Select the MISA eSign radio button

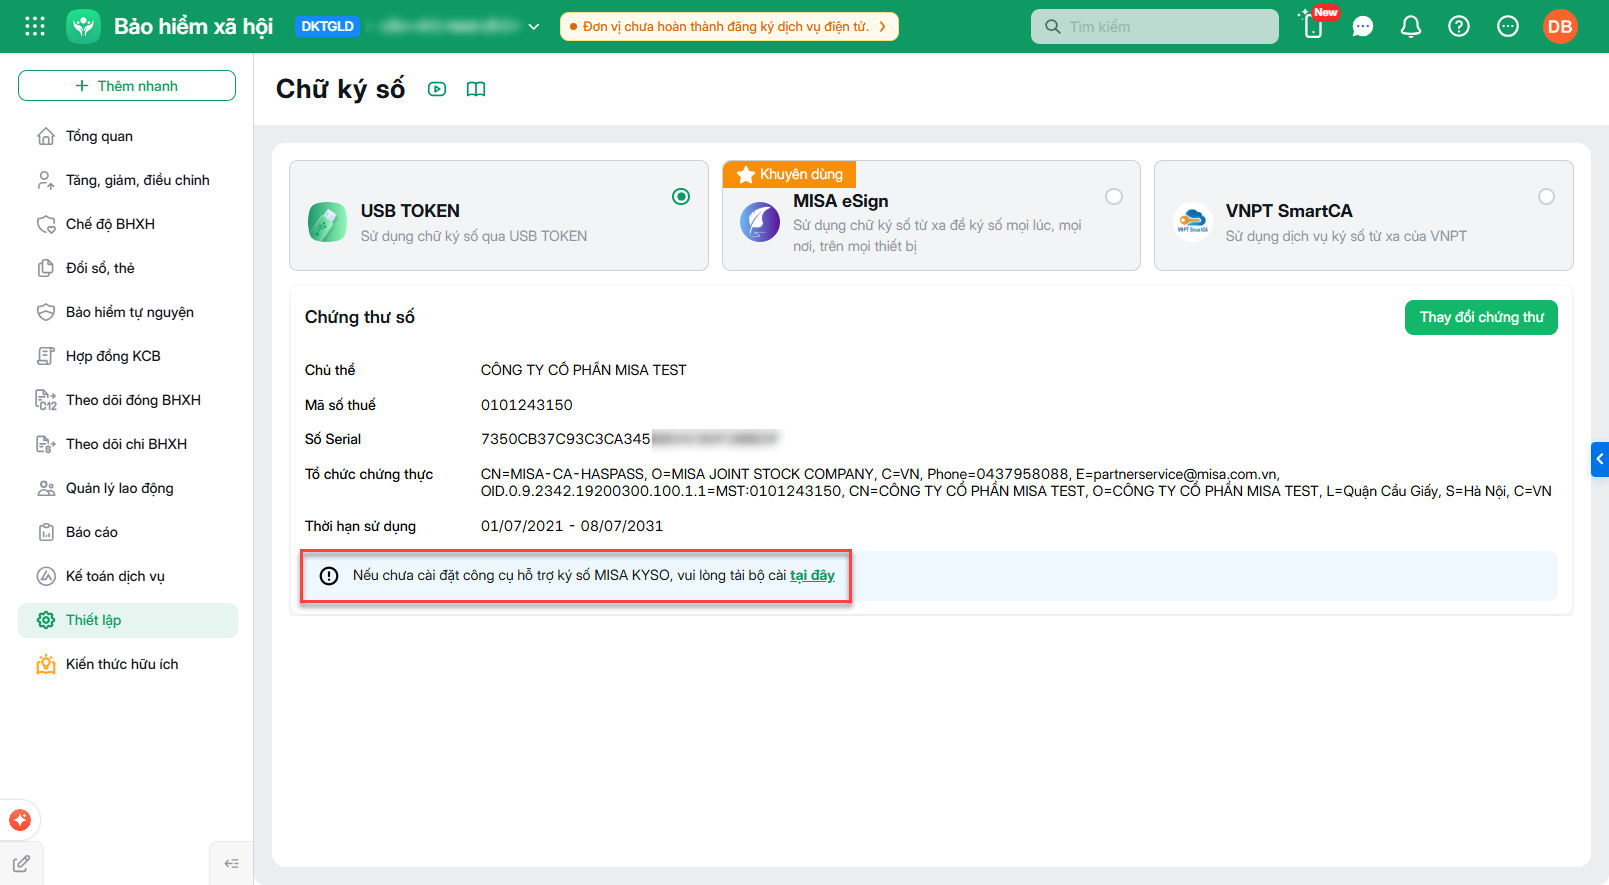pyautogui.click(x=1114, y=197)
